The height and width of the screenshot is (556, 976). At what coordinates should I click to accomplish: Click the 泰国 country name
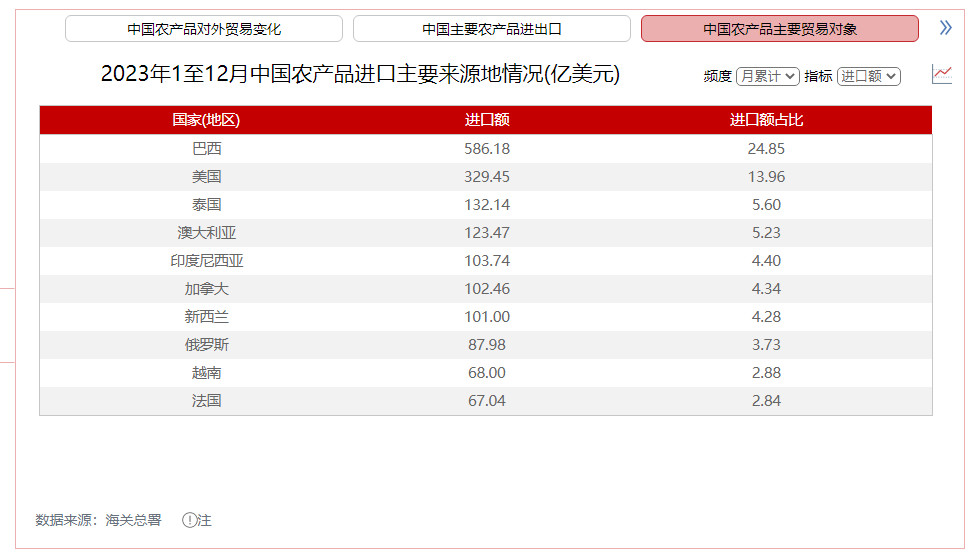coord(206,205)
